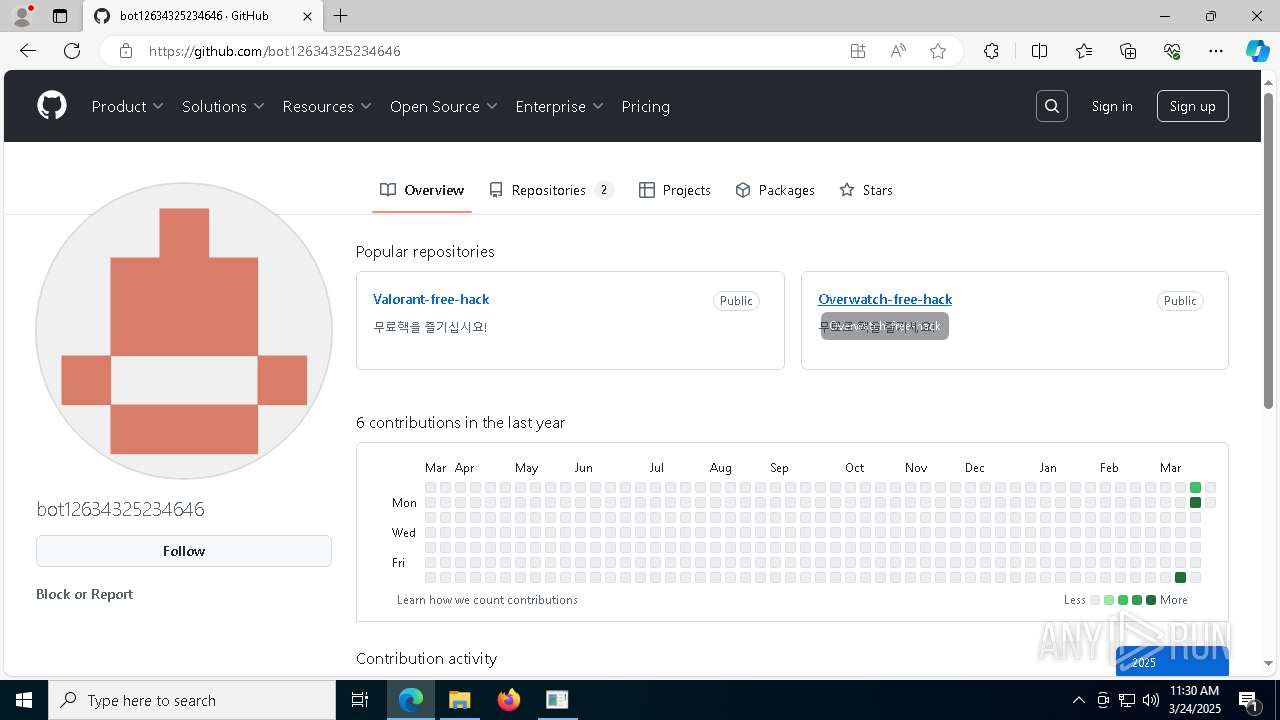Show hidden system tray icons

click(x=1078, y=700)
